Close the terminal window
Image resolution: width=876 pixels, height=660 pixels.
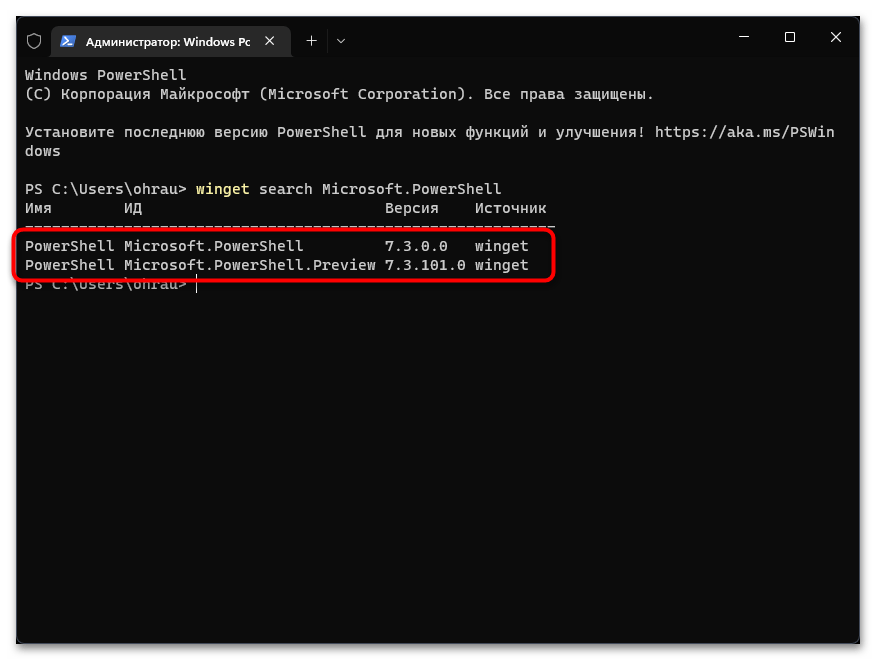(x=836, y=38)
